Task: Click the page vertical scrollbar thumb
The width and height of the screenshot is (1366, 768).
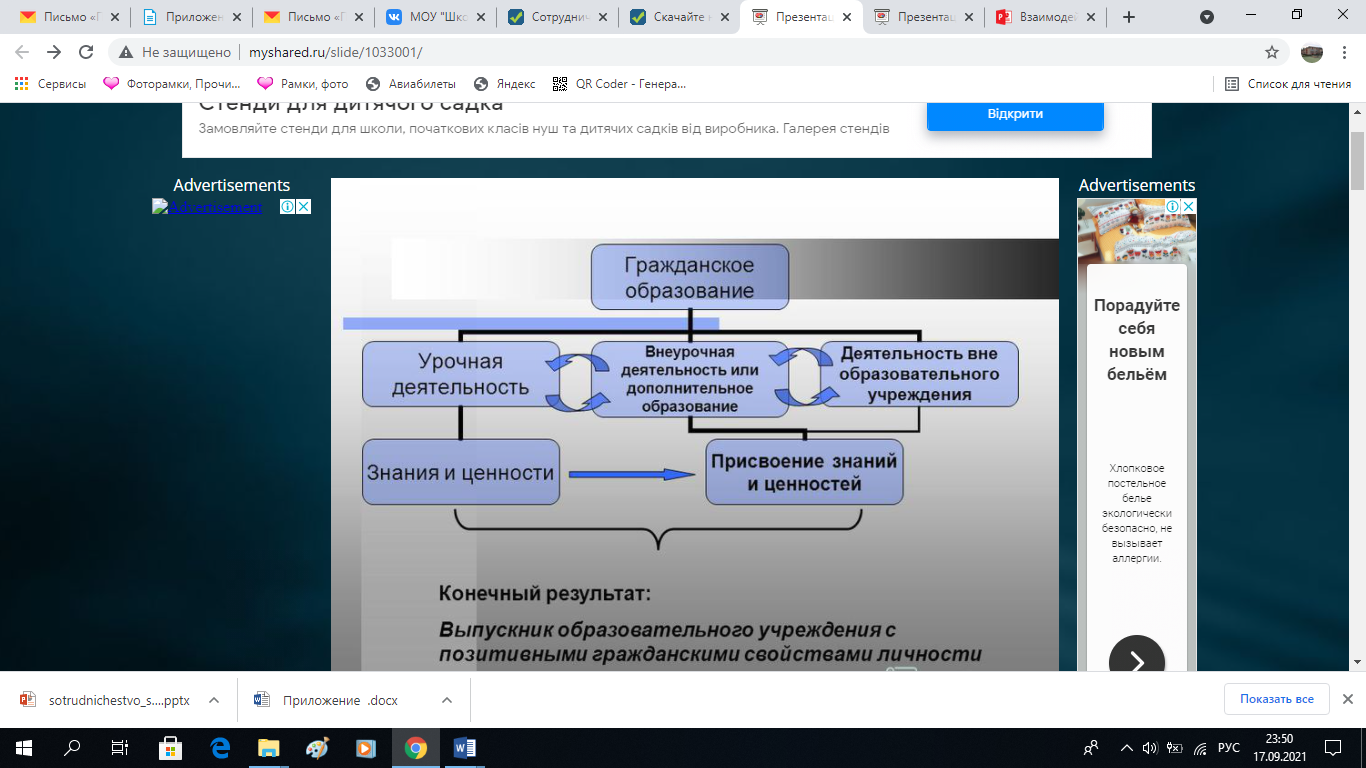Action: tap(1357, 160)
